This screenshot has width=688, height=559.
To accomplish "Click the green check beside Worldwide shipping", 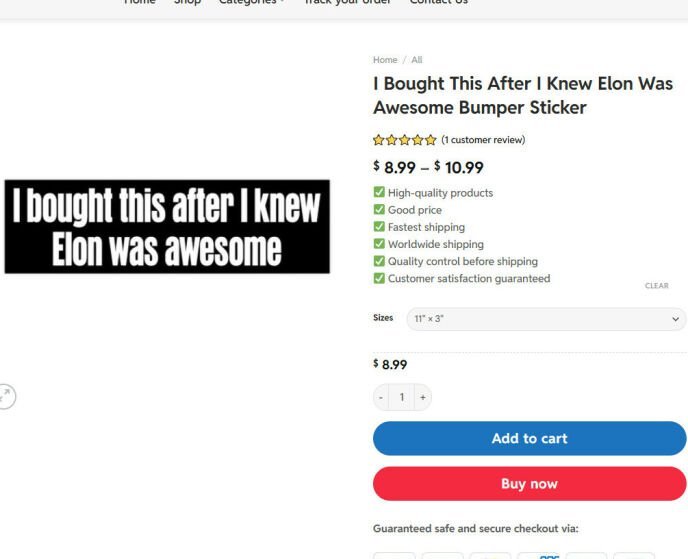I will 379,244.
